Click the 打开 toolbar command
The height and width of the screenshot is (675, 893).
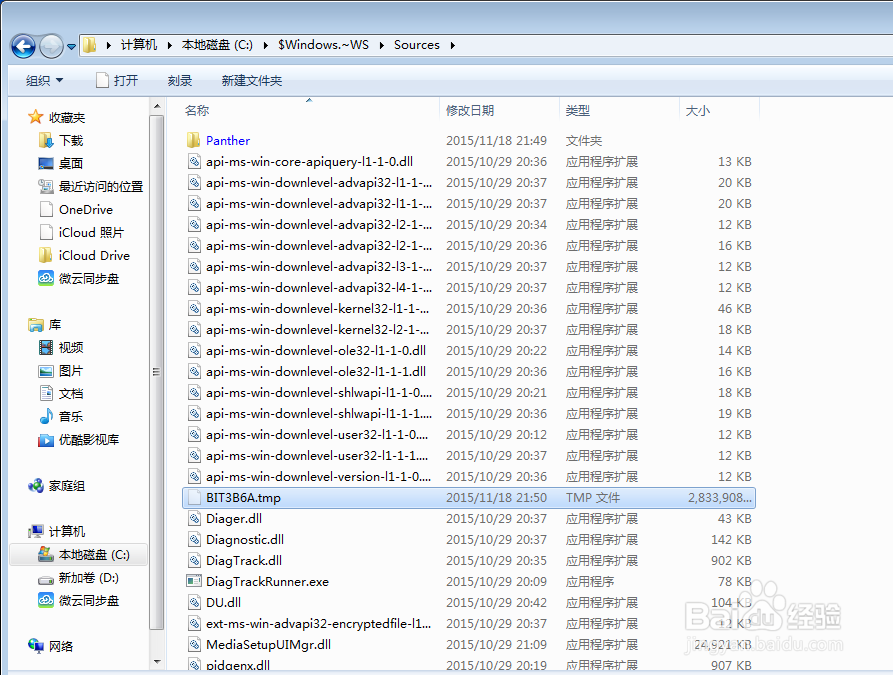click(x=127, y=80)
